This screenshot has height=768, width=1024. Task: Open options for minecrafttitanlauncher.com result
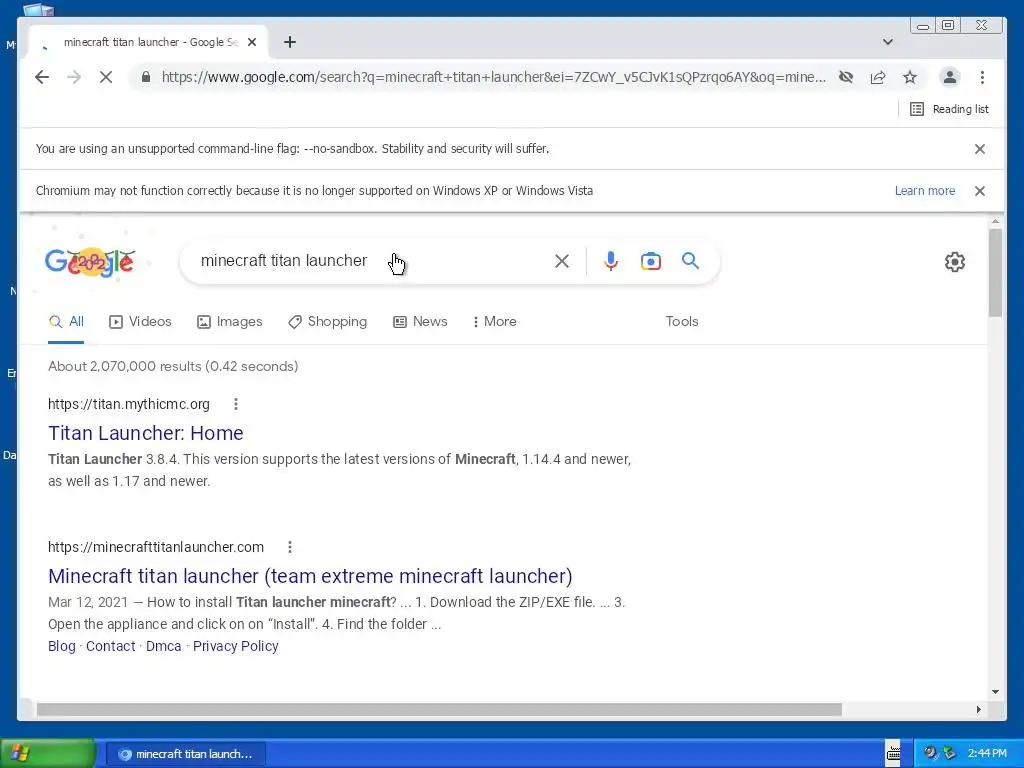[290, 547]
